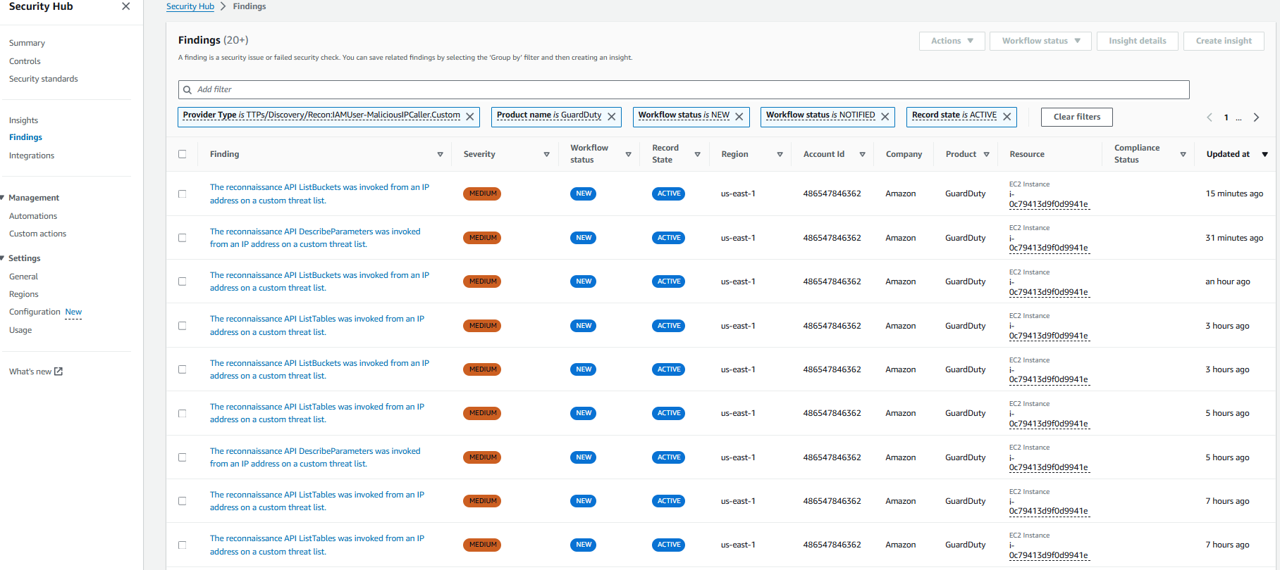Remove the Product name GuardDuty filter
The height and width of the screenshot is (570, 1280).
612,116
